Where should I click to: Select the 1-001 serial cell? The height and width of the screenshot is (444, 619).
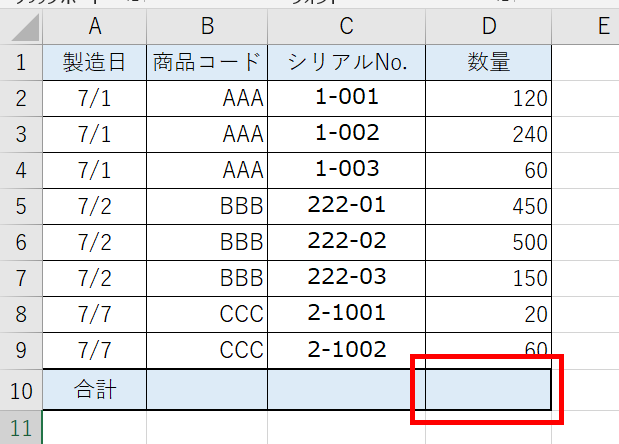click(347, 98)
